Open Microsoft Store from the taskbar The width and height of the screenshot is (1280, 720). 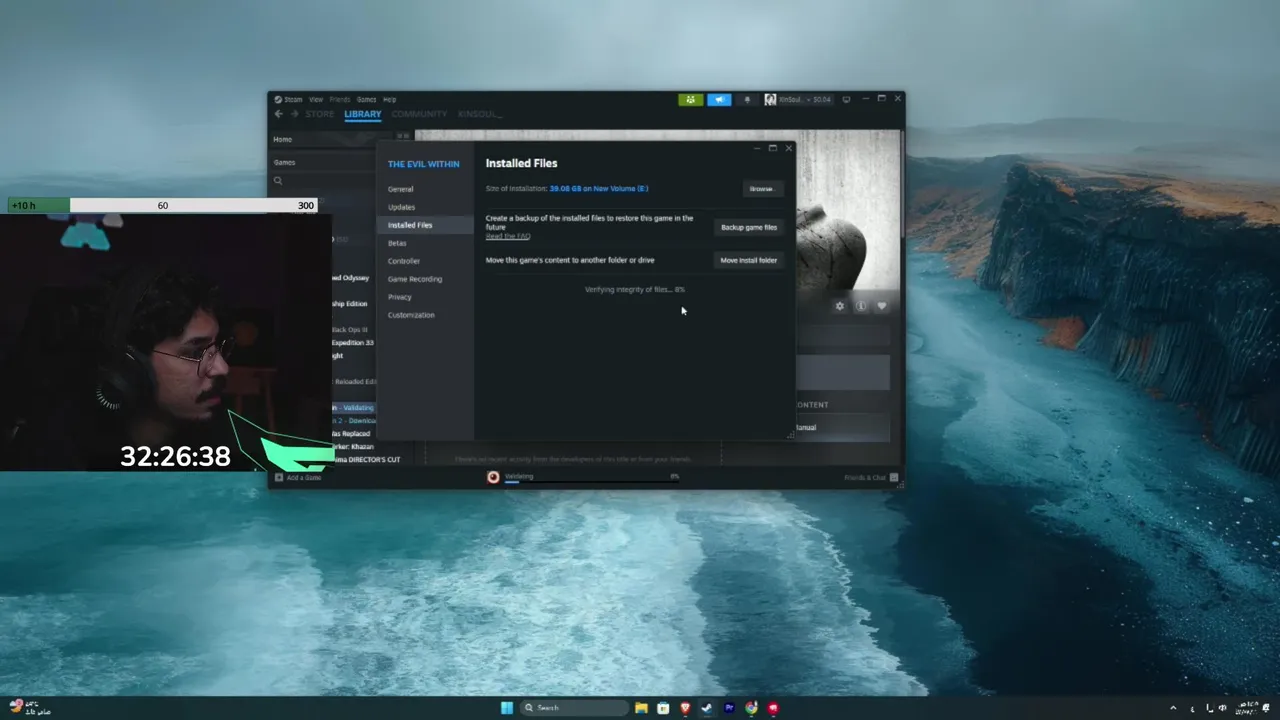click(663, 708)
